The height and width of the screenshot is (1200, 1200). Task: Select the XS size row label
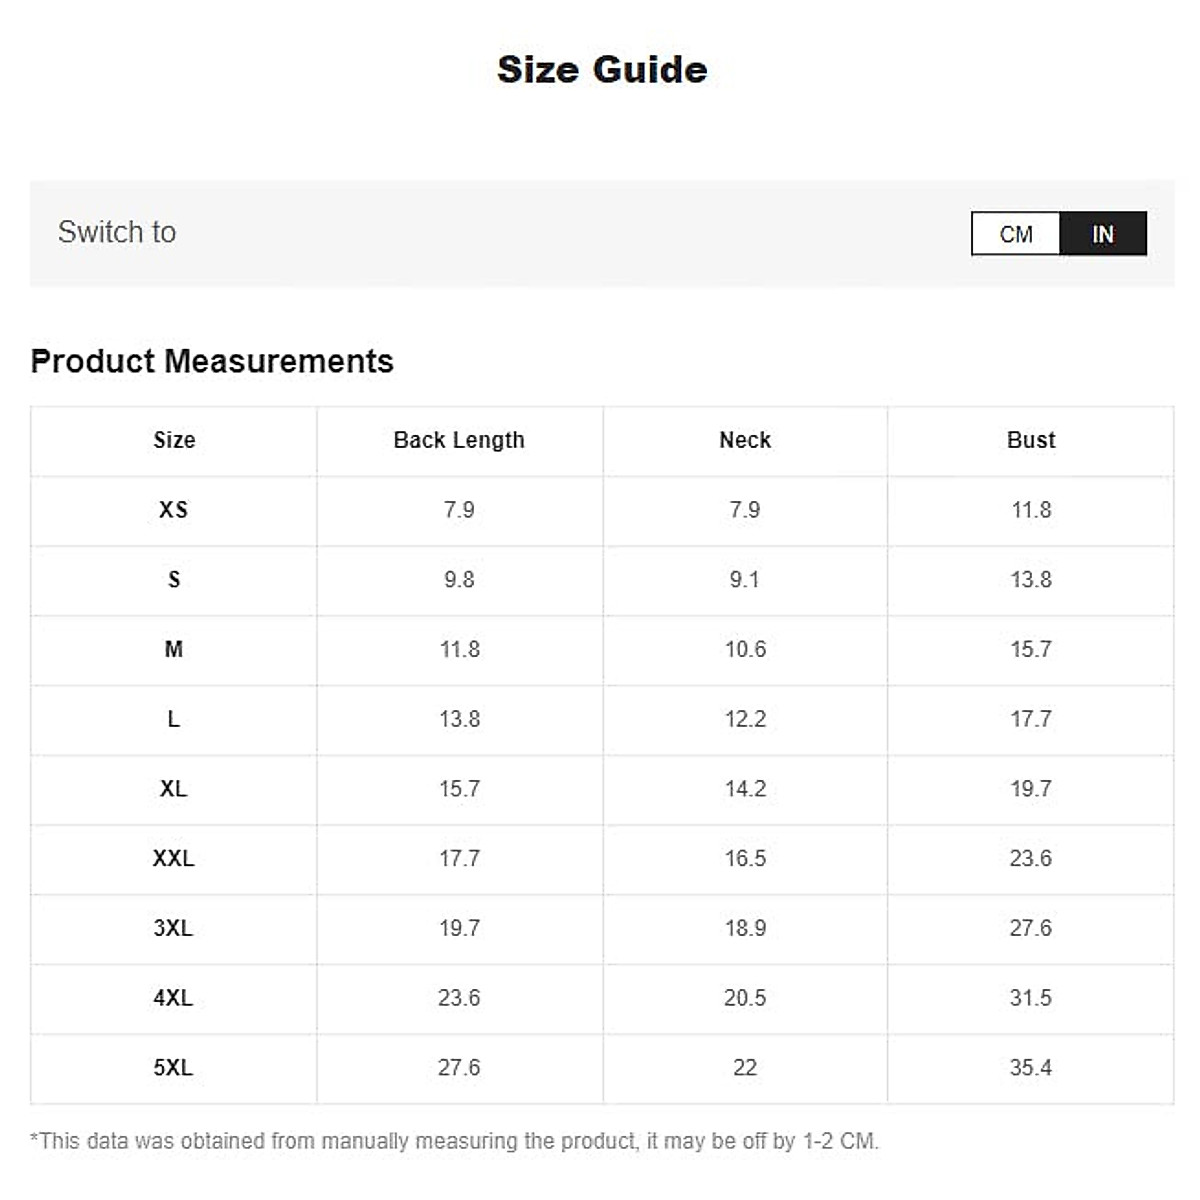click(174, 510)
